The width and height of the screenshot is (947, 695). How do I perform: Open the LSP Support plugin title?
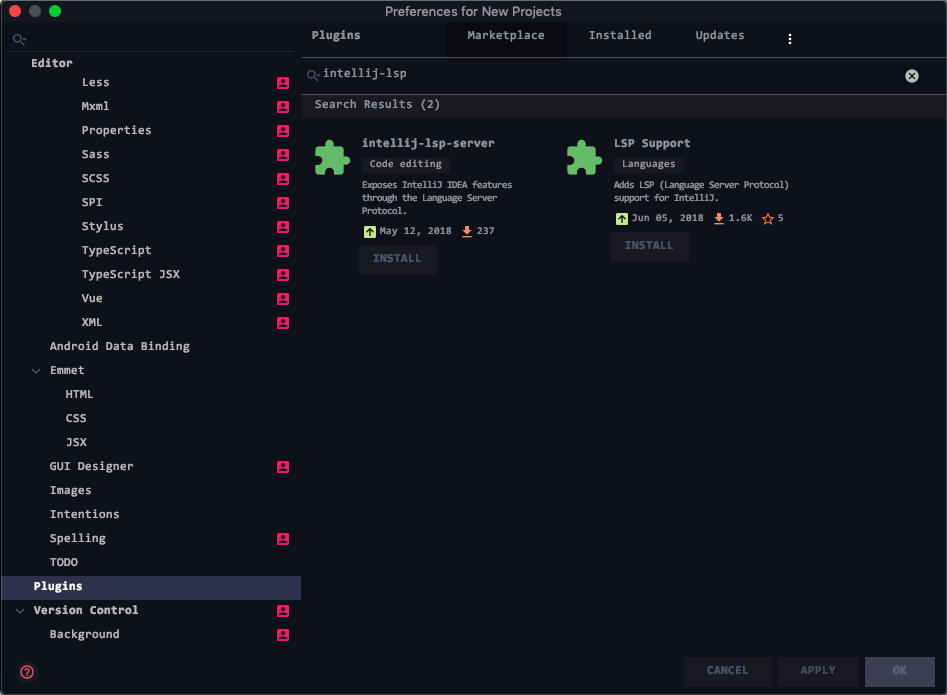click(652, 144)
